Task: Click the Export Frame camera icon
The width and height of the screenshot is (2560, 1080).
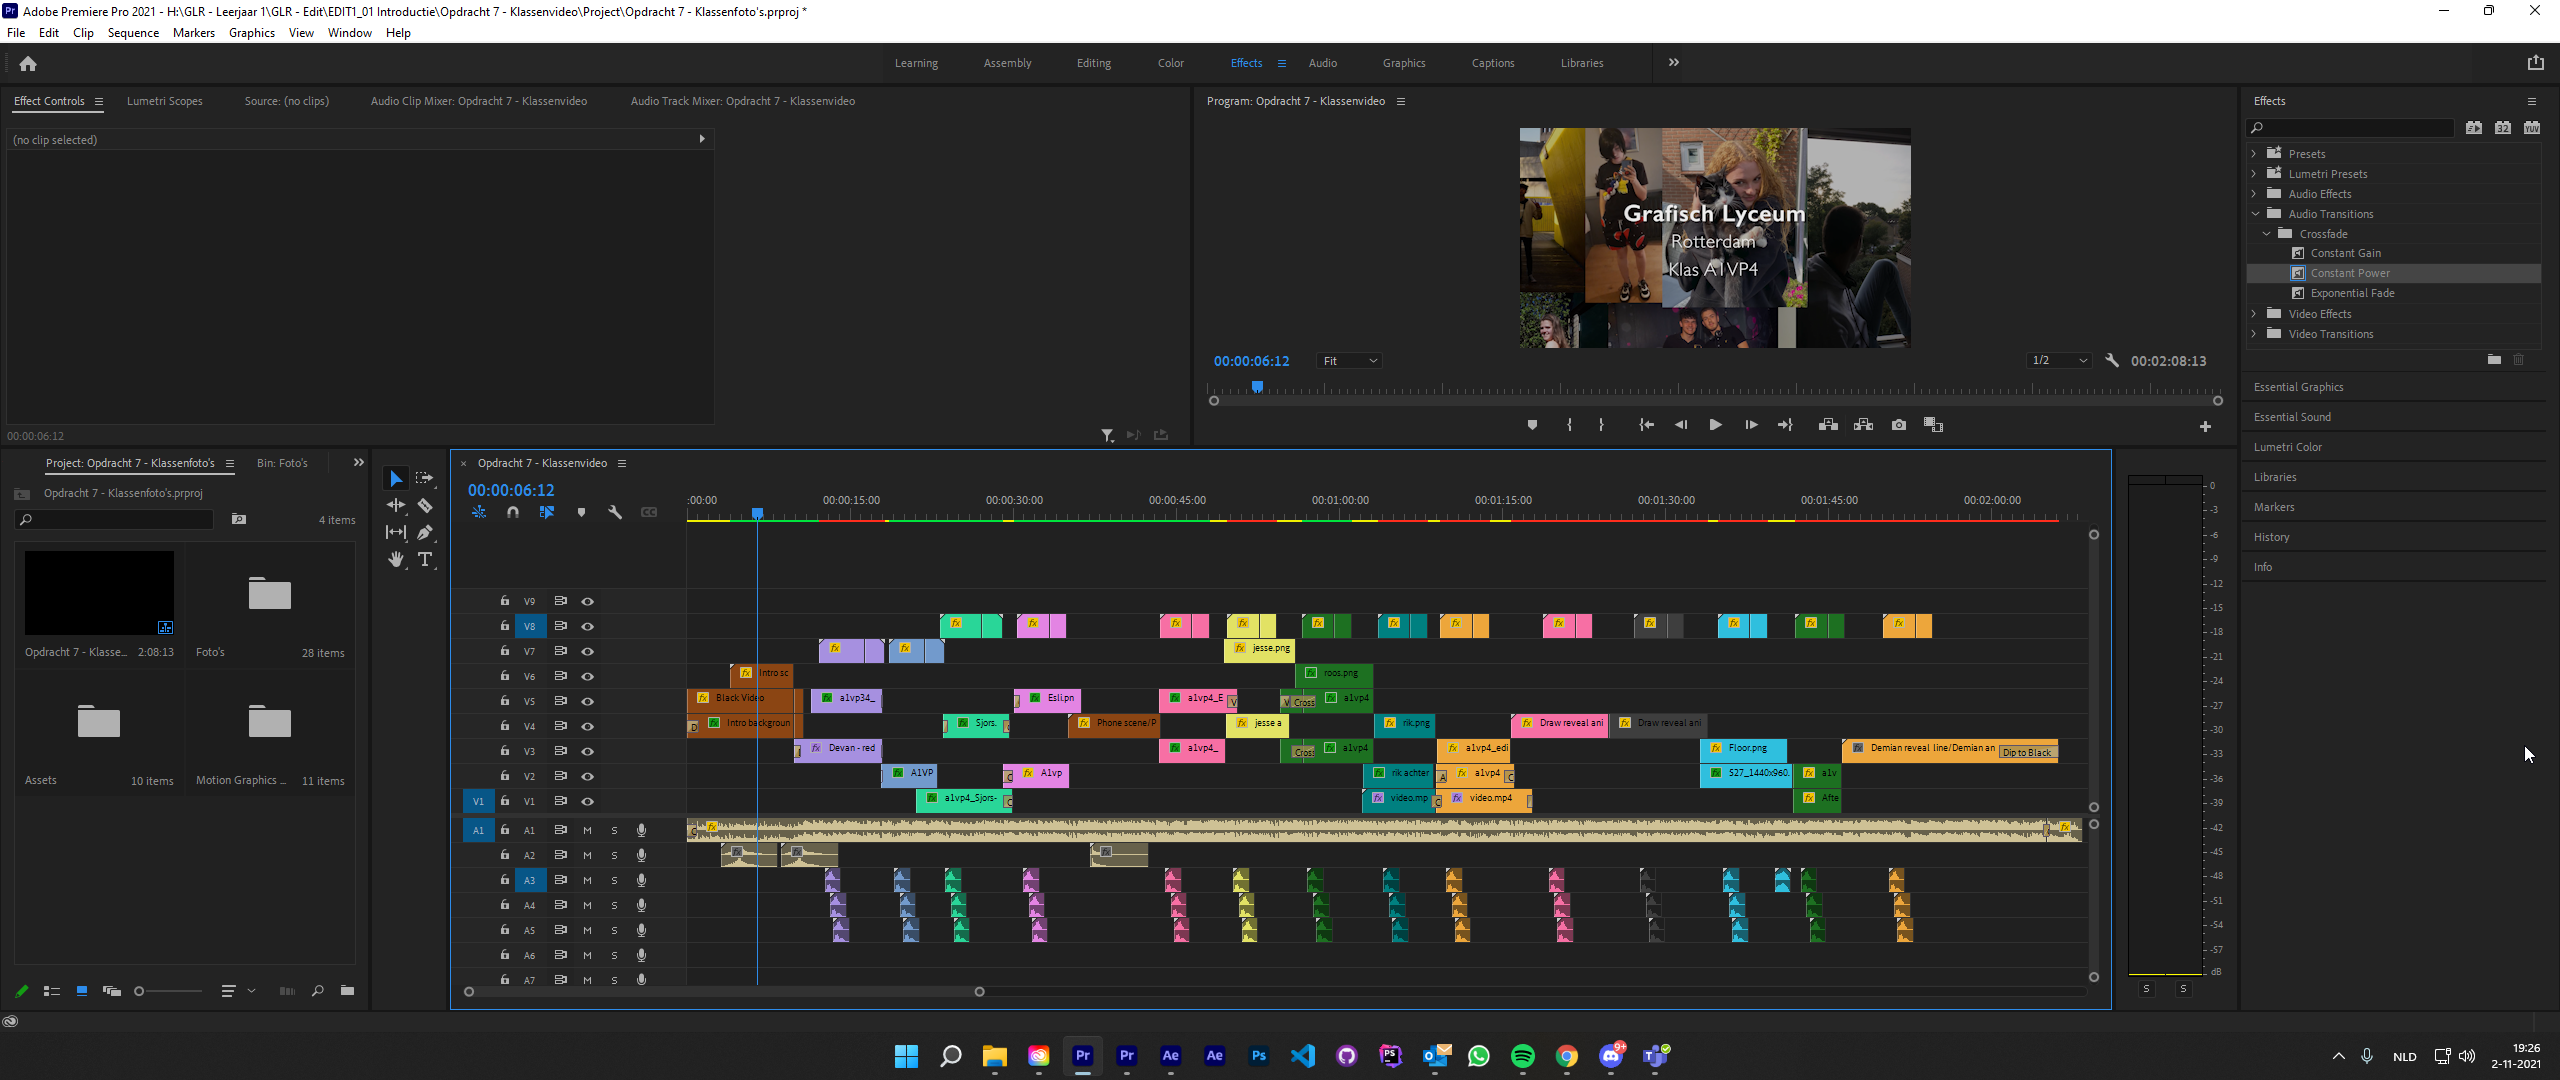Action: coord(1898,425)
